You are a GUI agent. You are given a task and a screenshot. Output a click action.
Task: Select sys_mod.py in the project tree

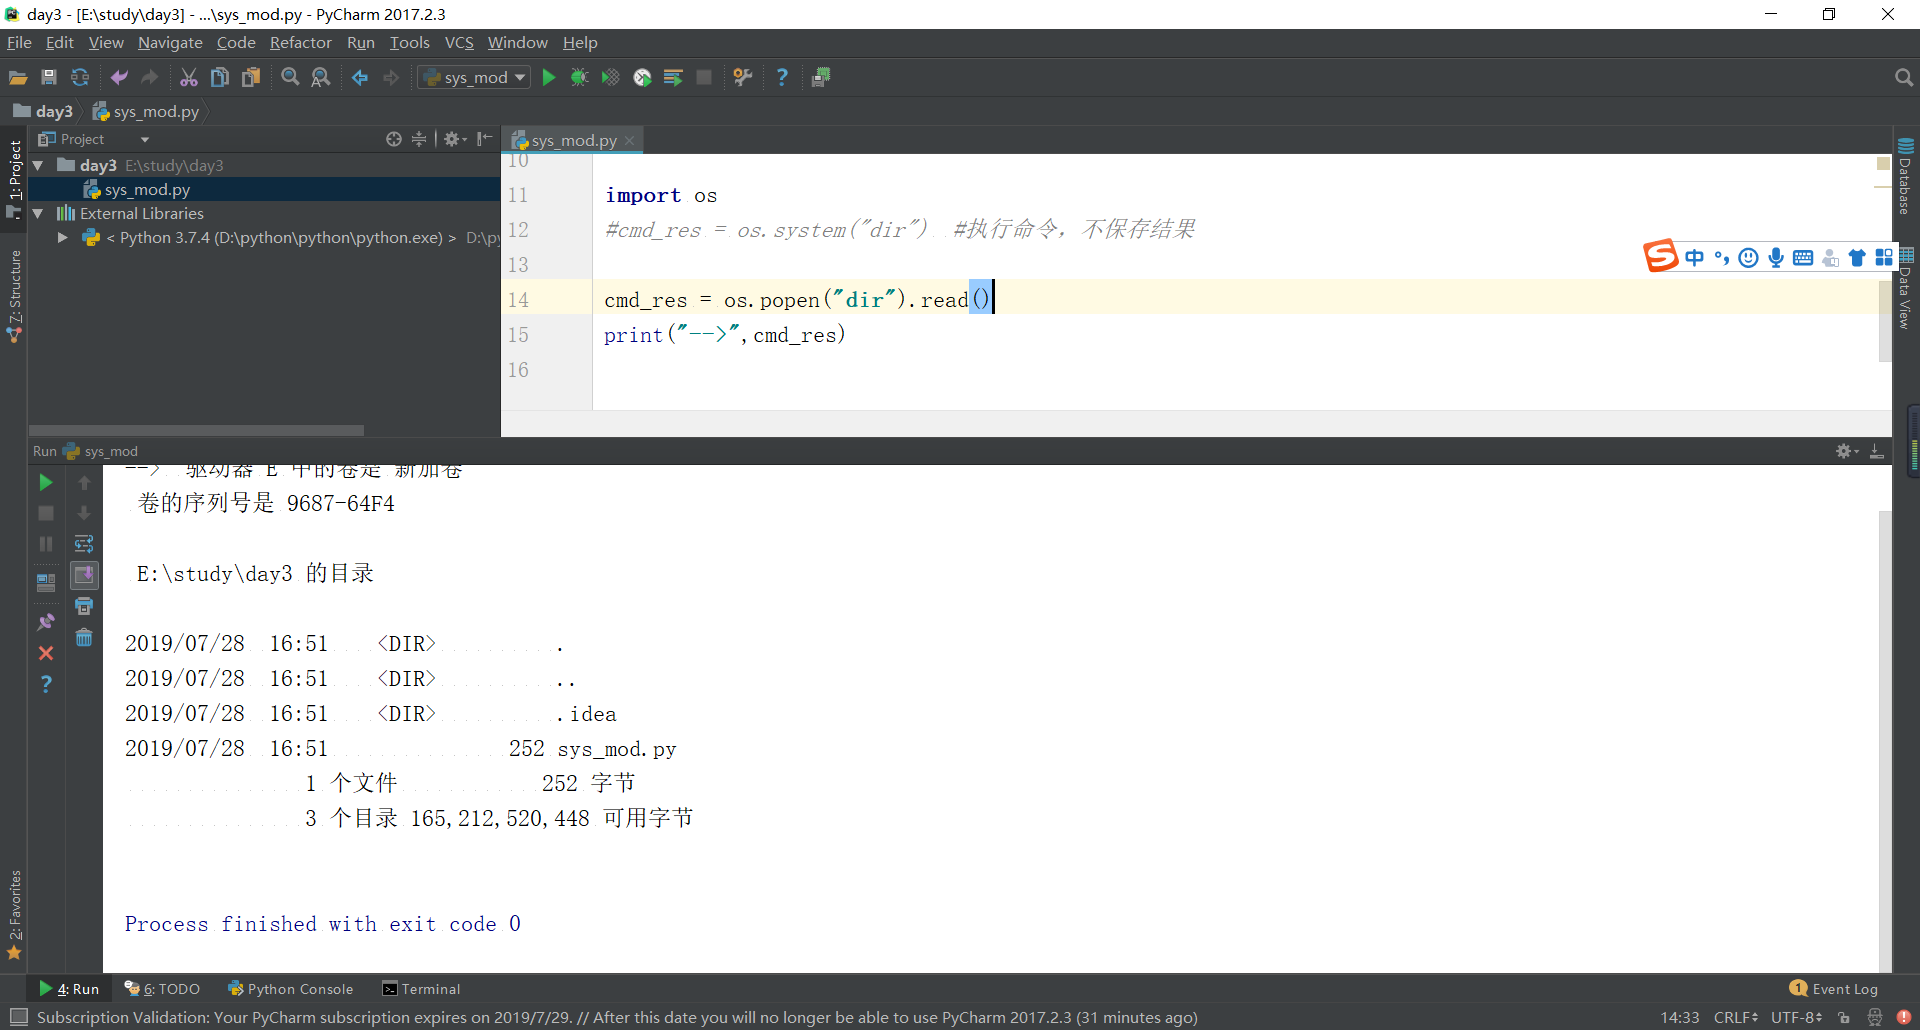(x=147, y=189)
